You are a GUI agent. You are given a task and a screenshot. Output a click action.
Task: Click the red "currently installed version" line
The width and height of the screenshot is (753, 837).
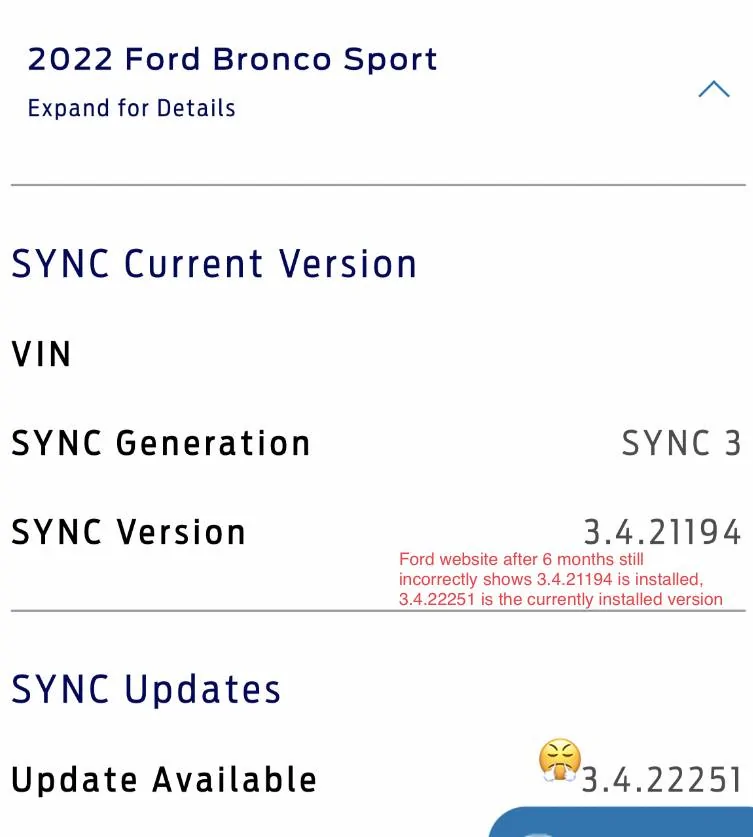click(x=560, y=600)
